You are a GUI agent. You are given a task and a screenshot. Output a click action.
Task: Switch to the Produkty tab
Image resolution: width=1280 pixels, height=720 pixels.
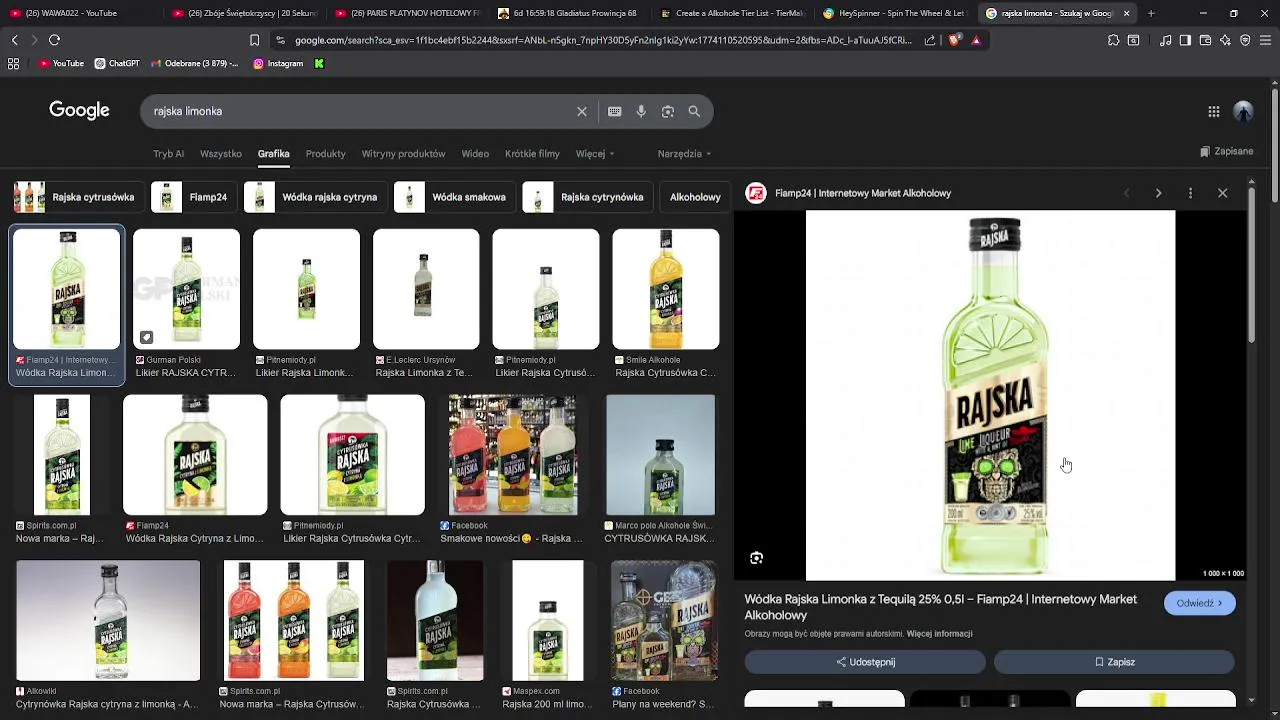[325, 154]
